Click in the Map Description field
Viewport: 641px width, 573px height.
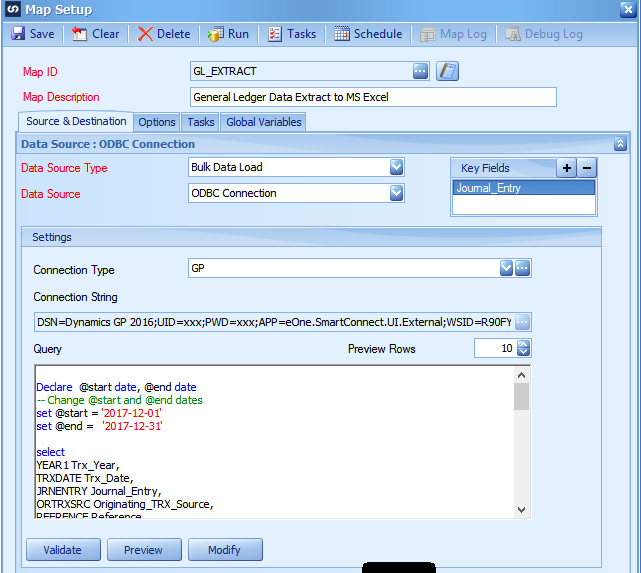pyautogui.click(x=371, y=97)
